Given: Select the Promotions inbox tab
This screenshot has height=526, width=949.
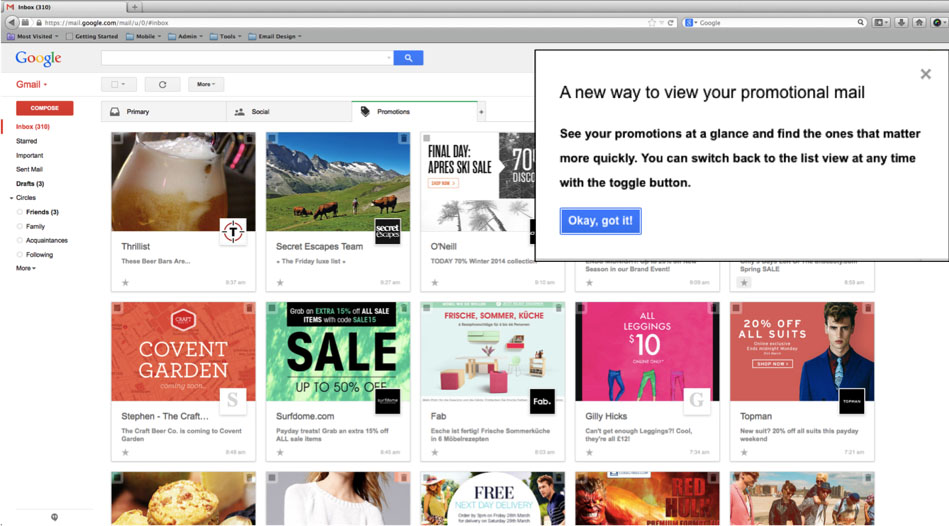Looking at the screenshot, I should click(414, 112).
